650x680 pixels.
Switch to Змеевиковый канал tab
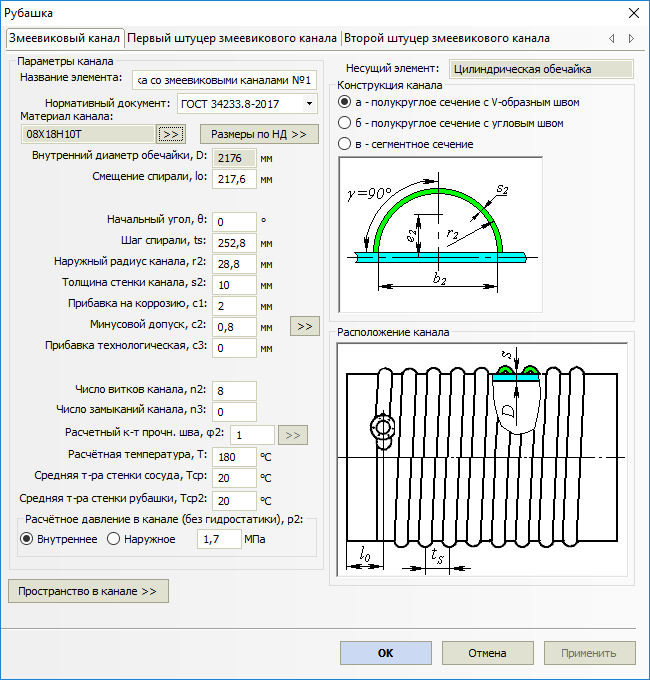[x=65, y=38]
